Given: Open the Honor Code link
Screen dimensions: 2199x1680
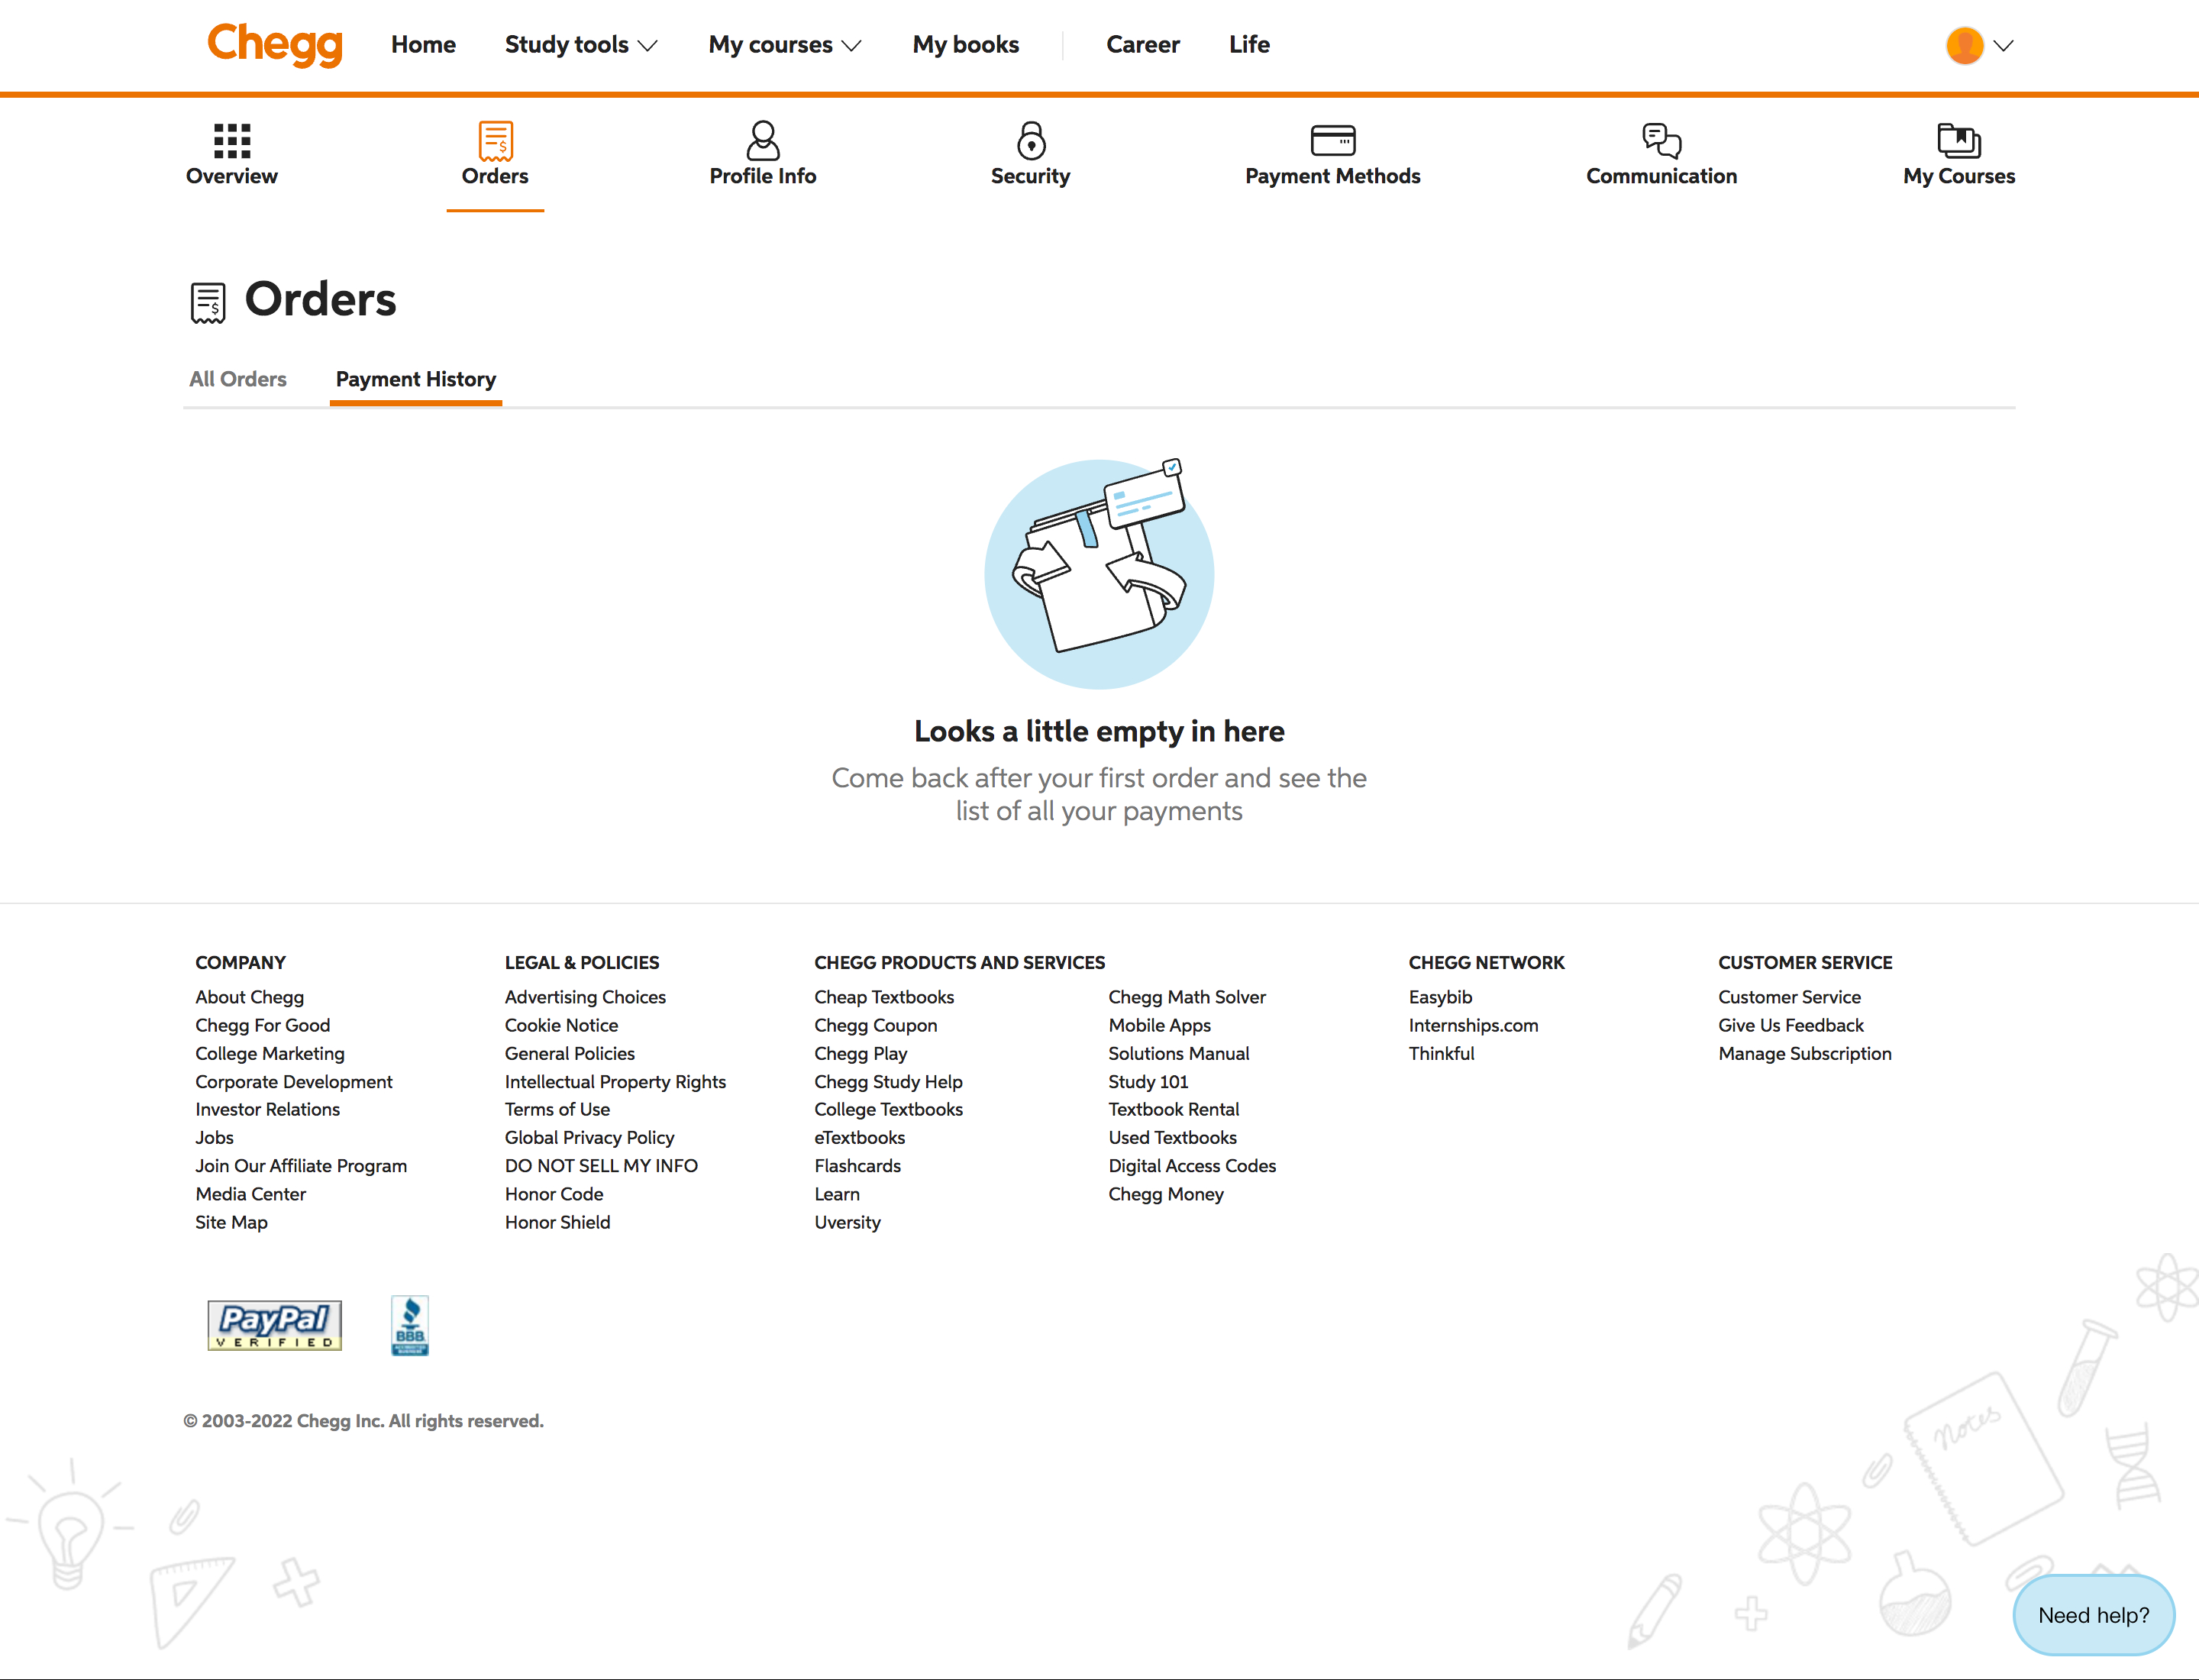Looking at the screenshot, I should pos(555,1194).
